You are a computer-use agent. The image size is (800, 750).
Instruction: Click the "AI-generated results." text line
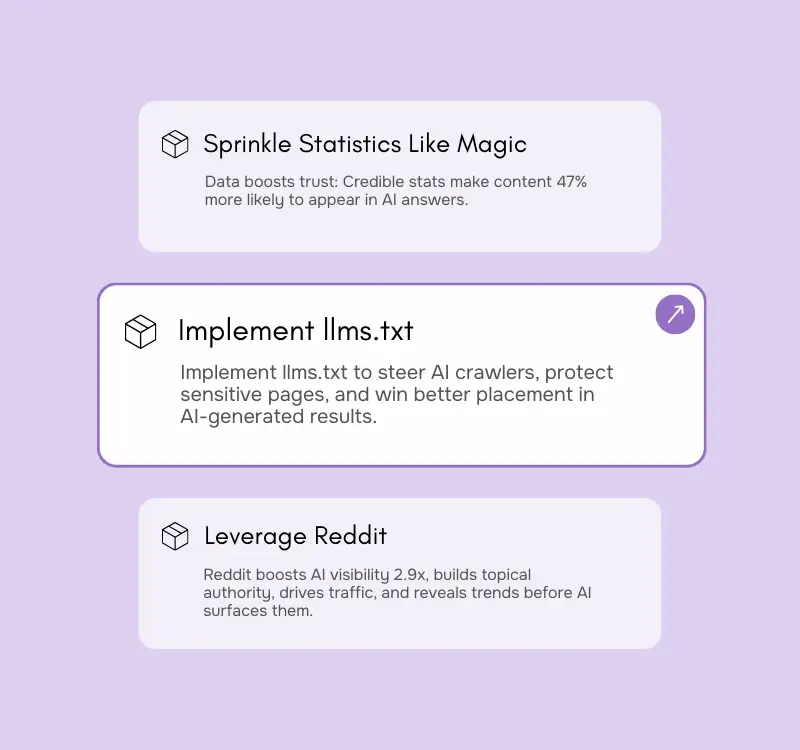point(278,416)
